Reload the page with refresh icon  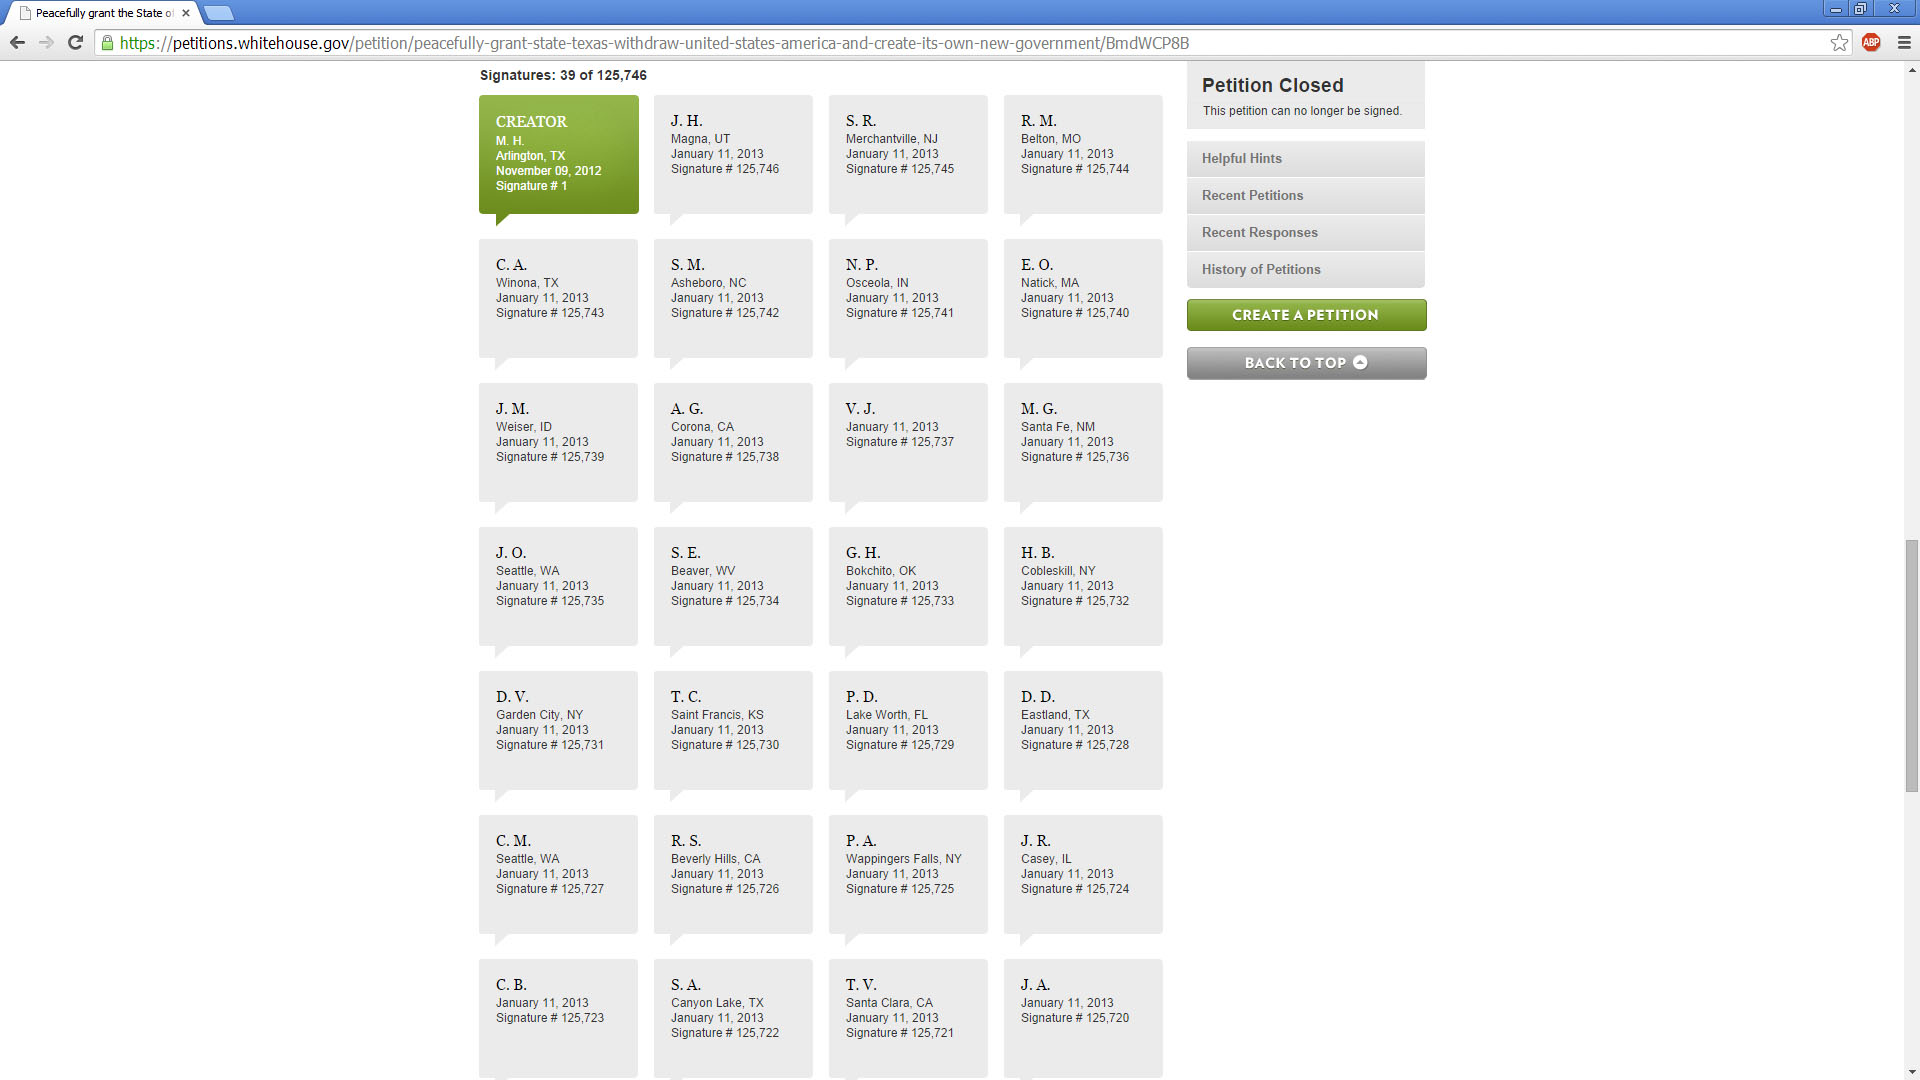point(75,42)
